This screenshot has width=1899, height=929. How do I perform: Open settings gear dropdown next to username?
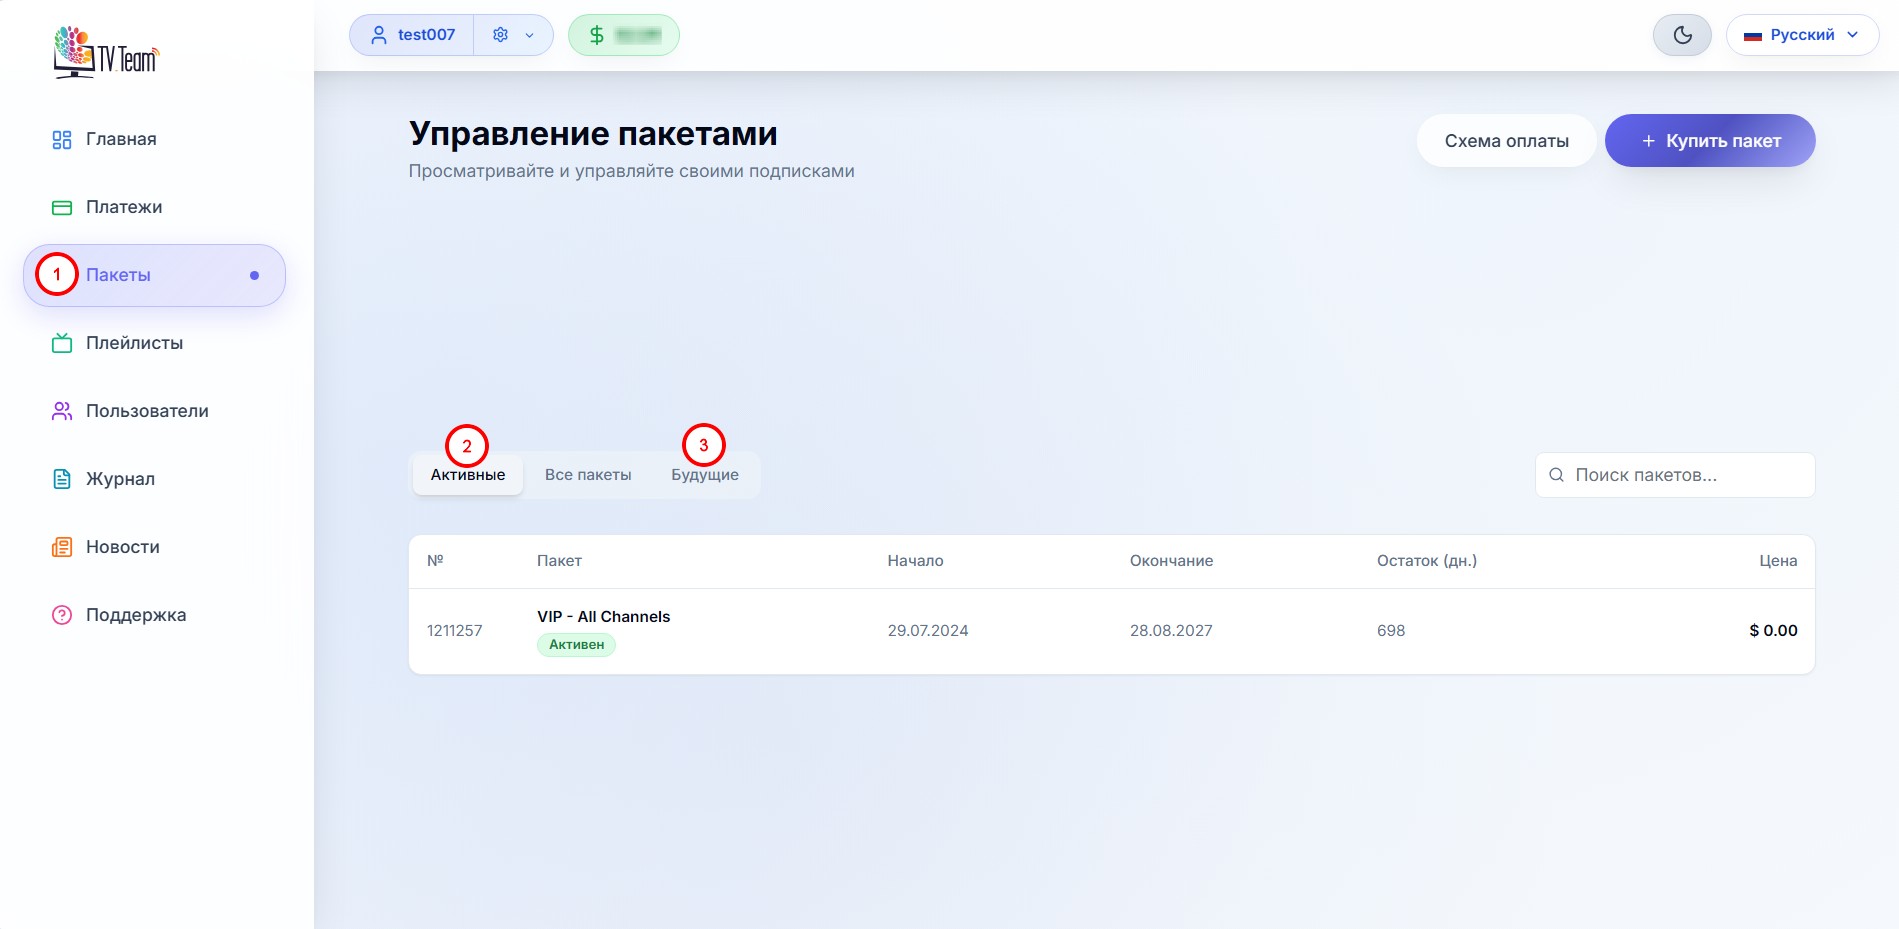(513, 35)
